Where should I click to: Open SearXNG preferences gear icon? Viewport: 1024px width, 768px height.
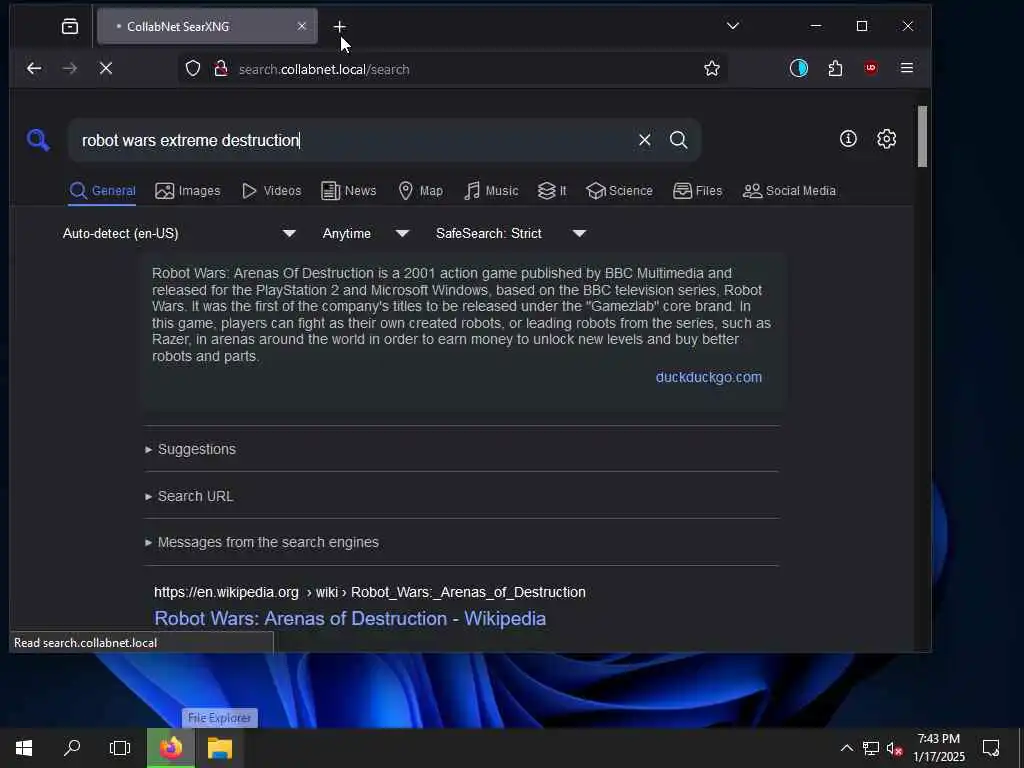[x=886, y=138]
